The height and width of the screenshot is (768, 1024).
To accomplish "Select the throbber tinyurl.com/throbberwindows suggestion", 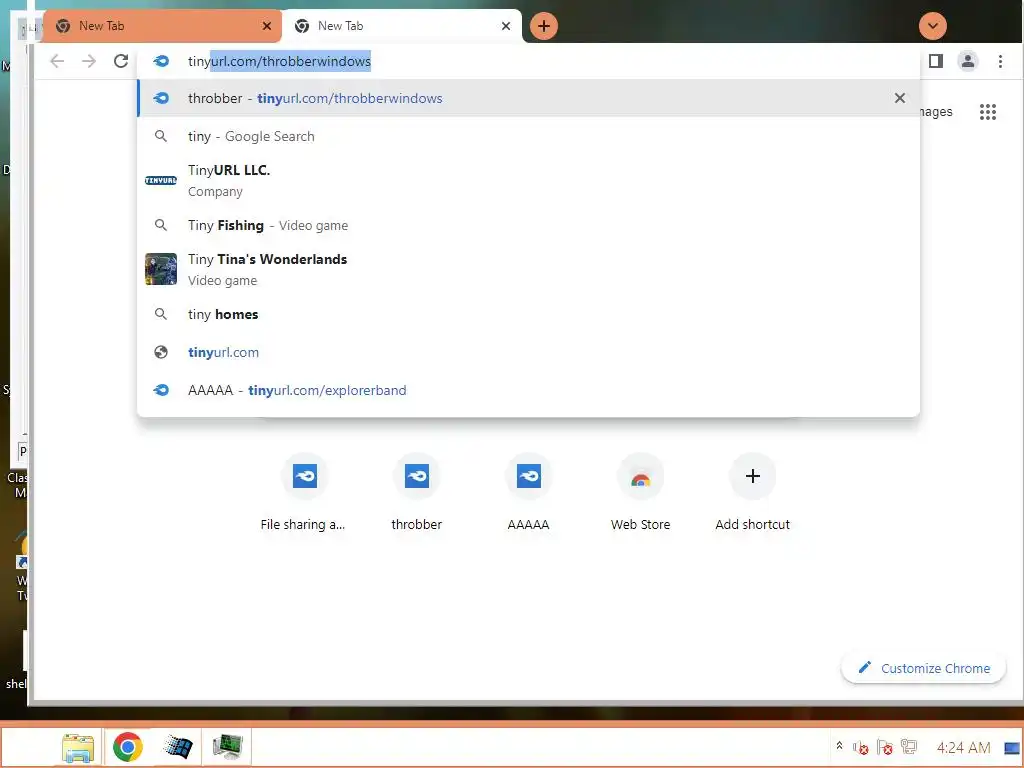I will [x=528, y=98].
